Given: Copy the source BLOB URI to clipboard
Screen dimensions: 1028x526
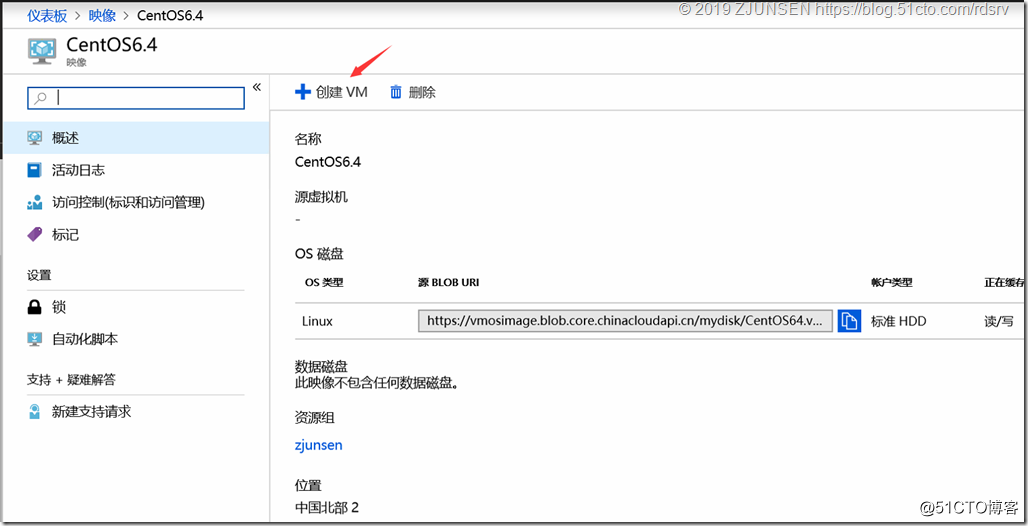Looking at the screenshot, I should click(849, 321).
